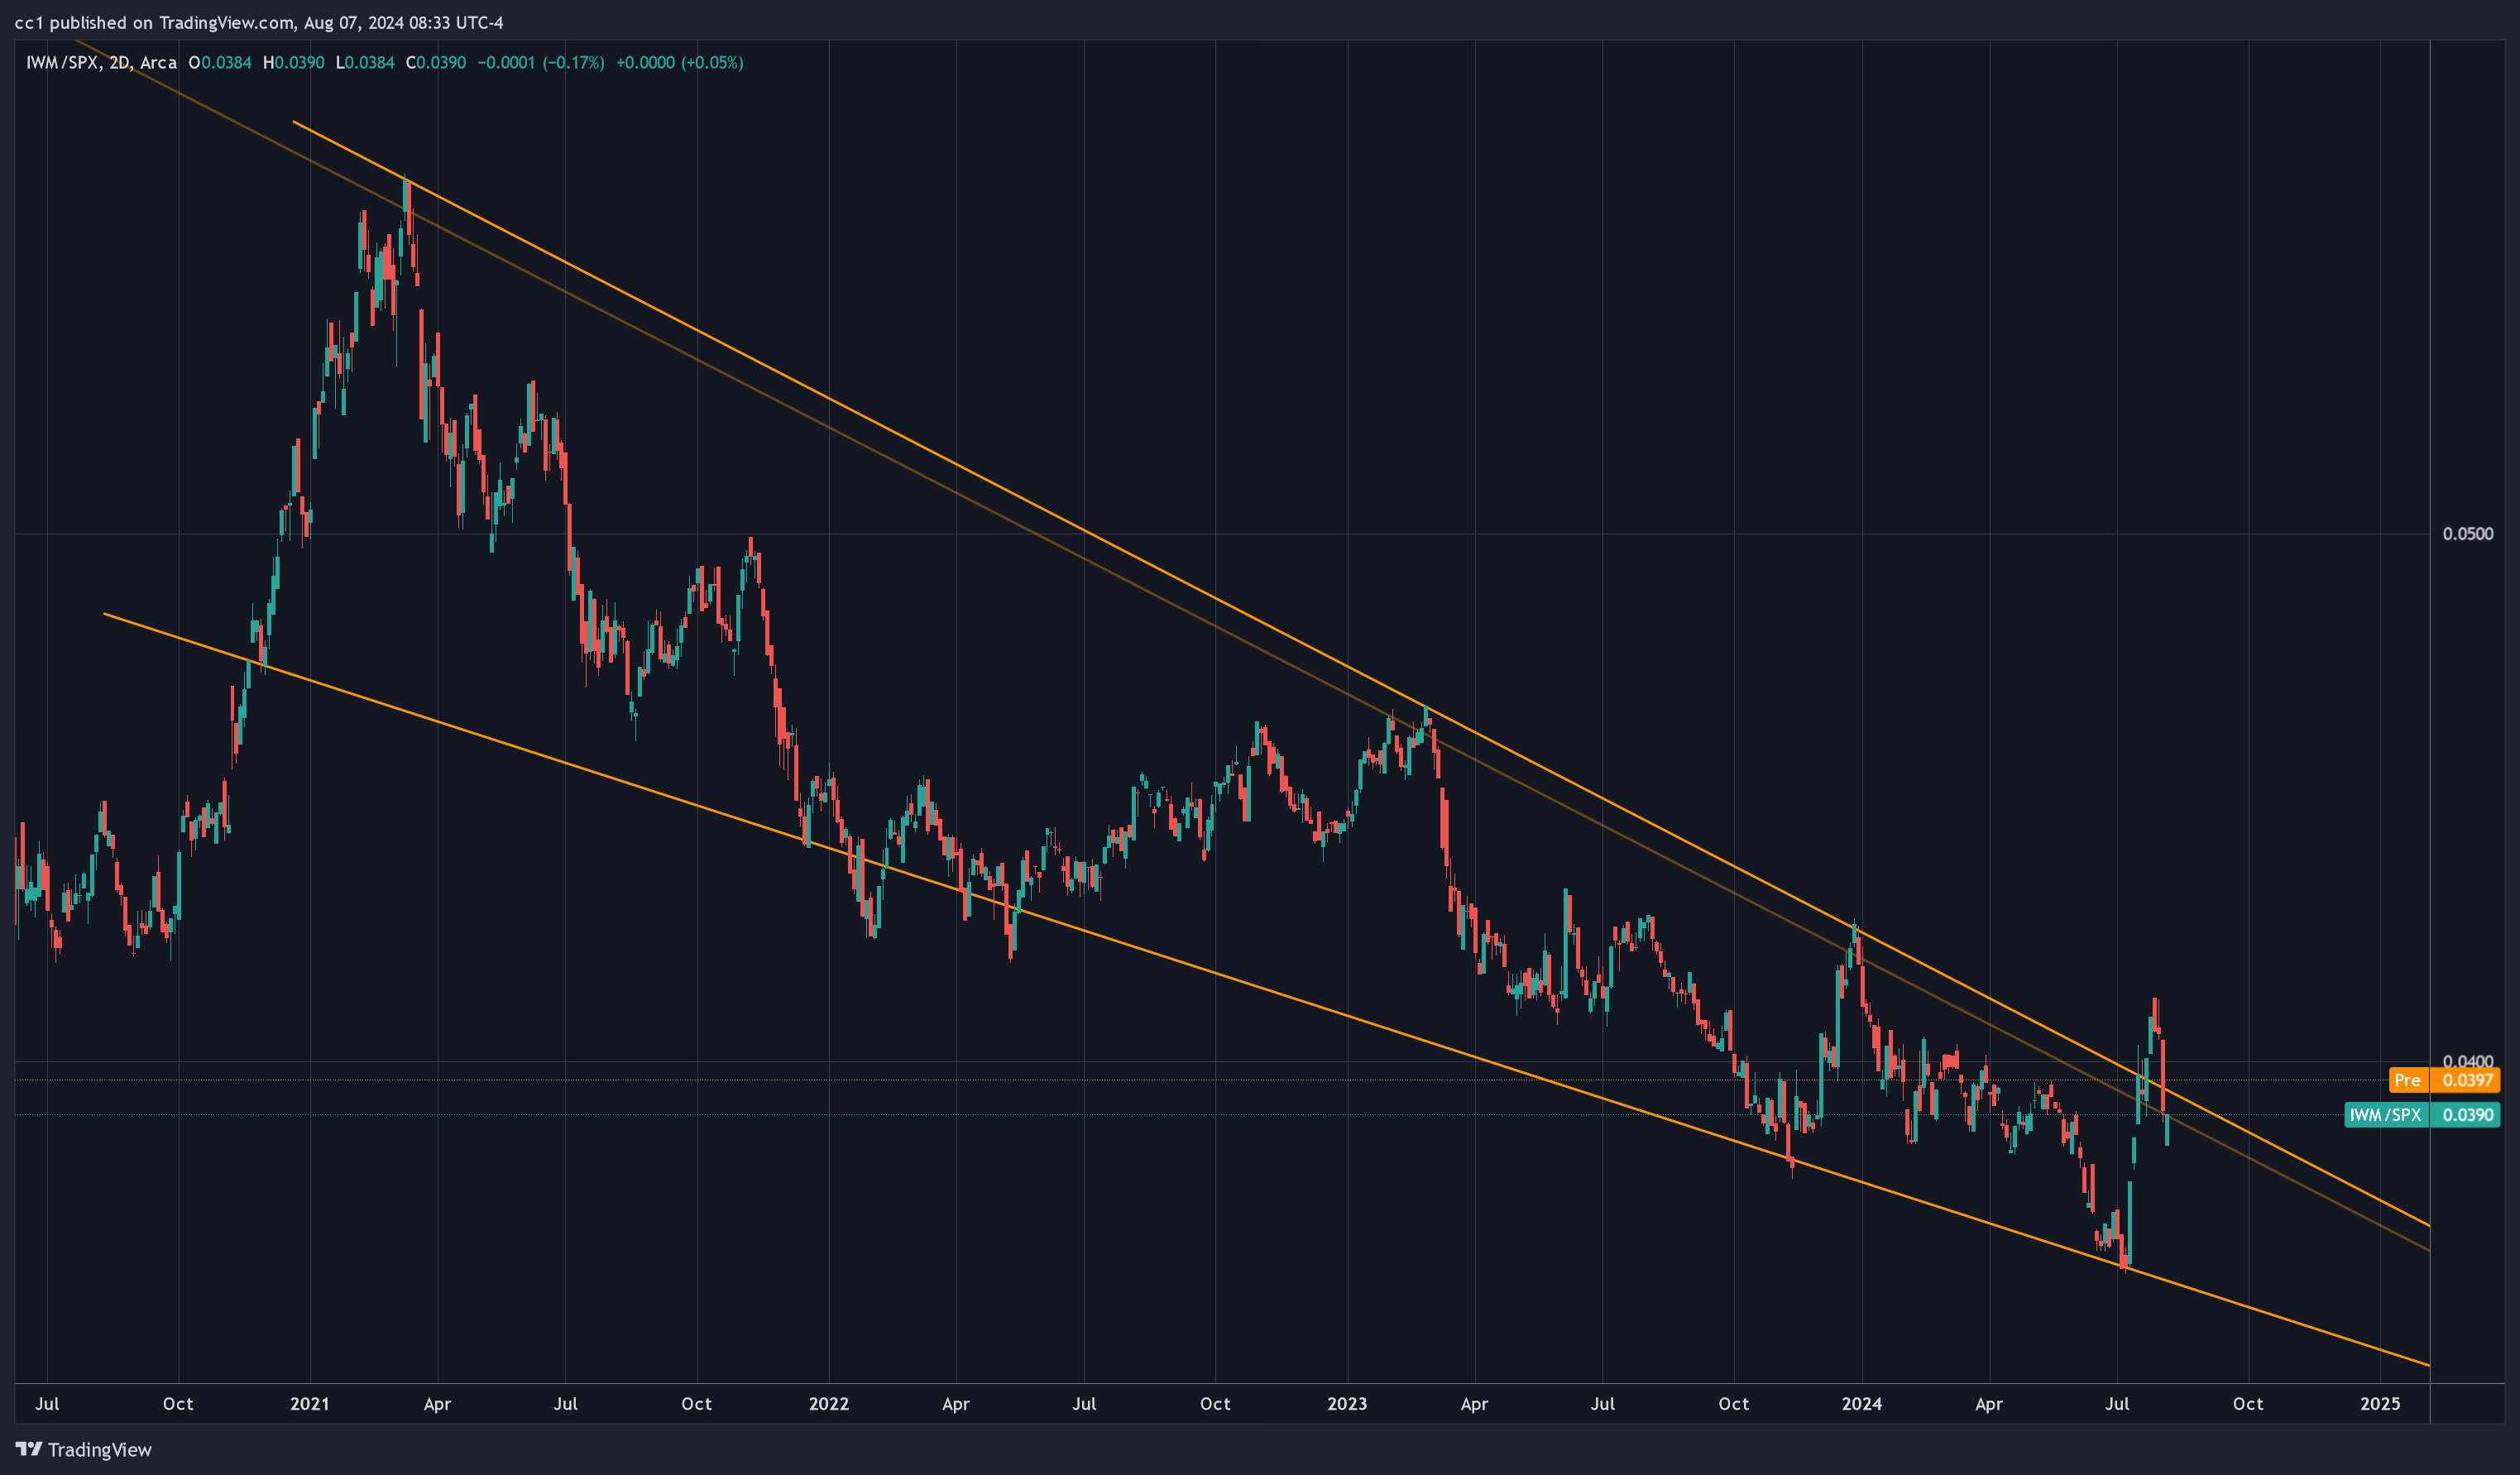Click the TradingView logo at bottom left
The image size is (2520, 1475).
(84, 1449)
